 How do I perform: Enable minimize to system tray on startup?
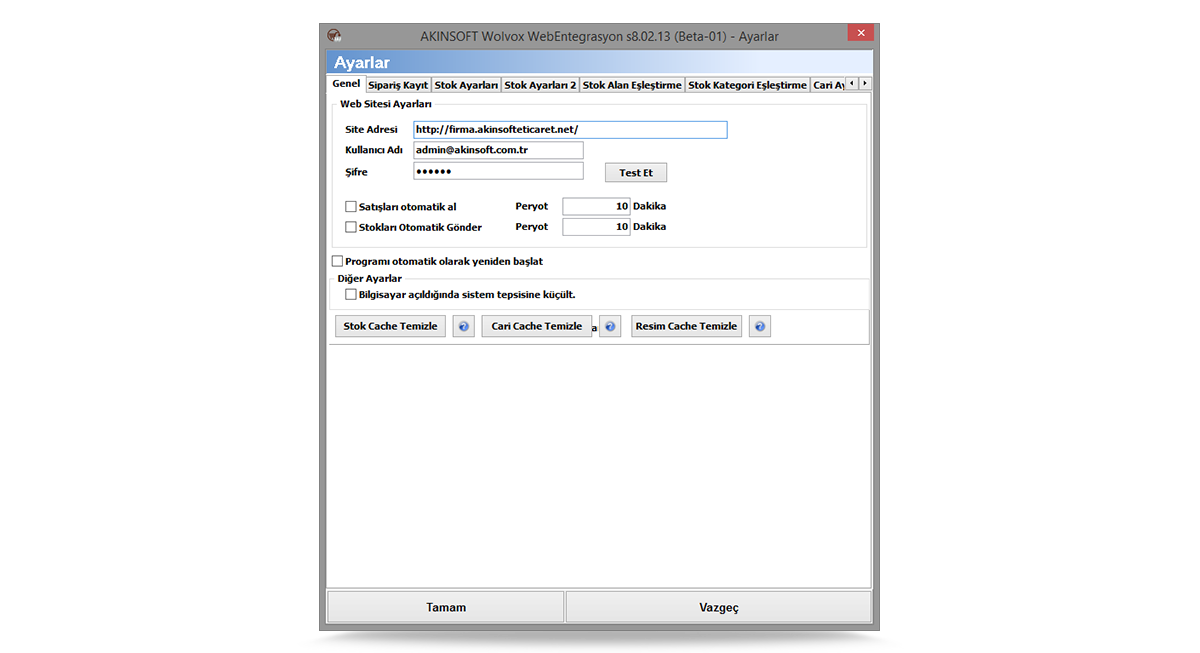pyautogui.click(x=351, y=295)
